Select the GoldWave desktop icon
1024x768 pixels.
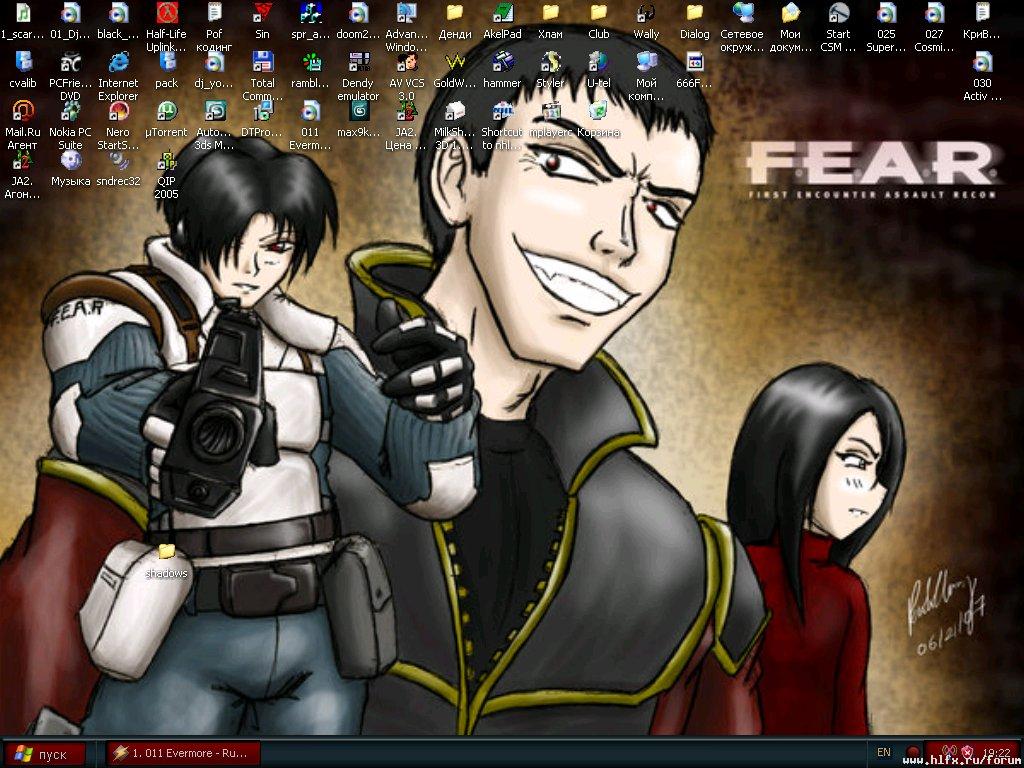click(x=455, y=61)
